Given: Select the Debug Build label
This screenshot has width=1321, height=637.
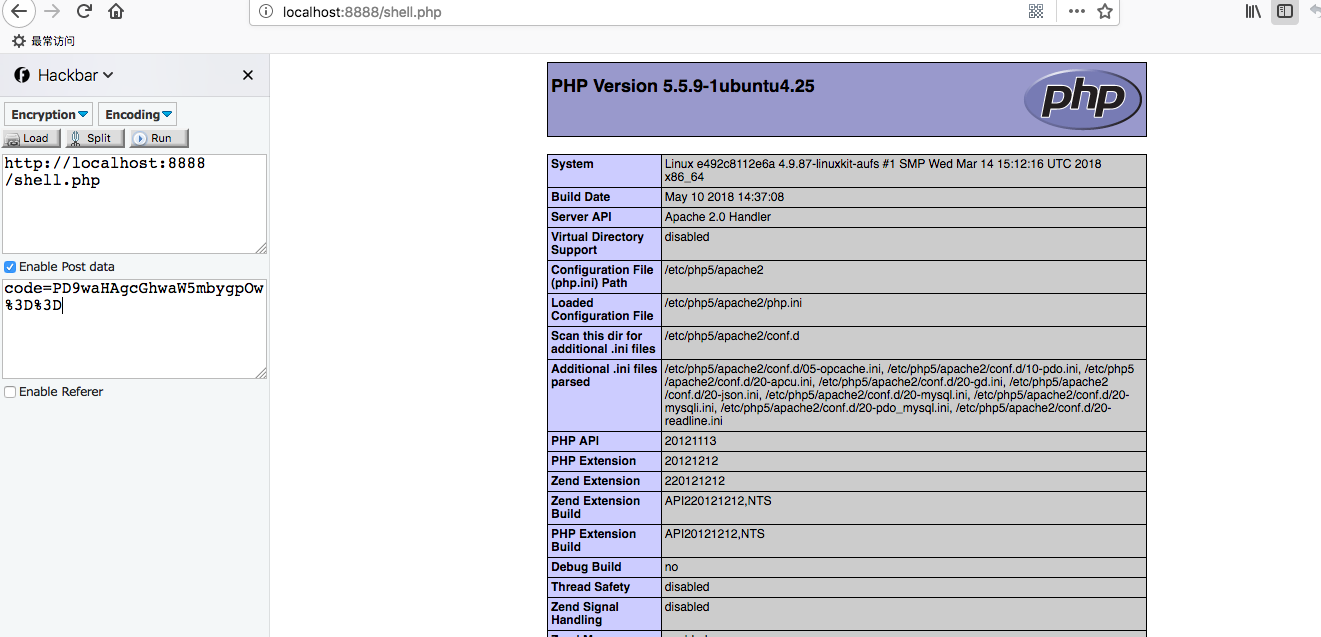Looking at the screenshot, I should 586,567.
